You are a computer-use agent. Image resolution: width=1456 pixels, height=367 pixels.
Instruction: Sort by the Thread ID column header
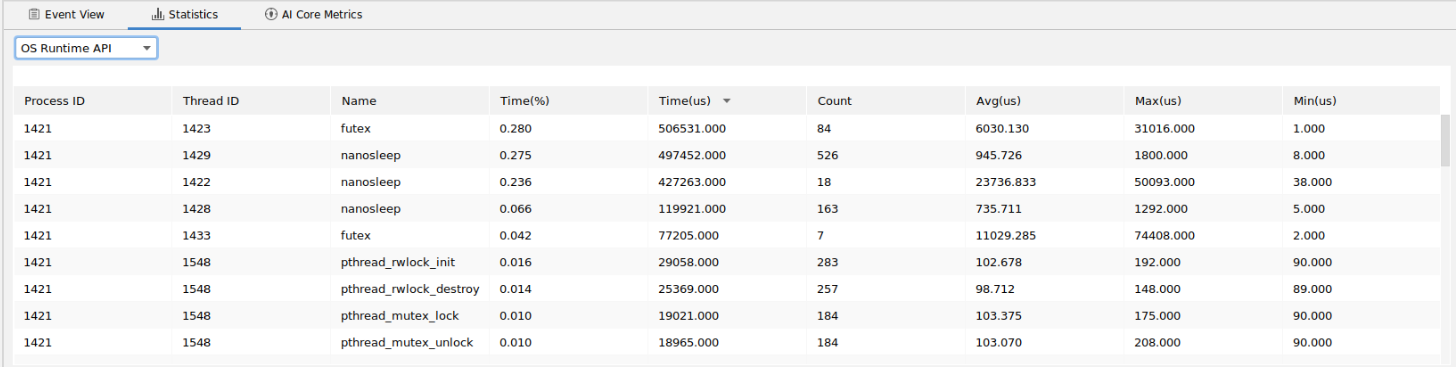coord(251,101)
